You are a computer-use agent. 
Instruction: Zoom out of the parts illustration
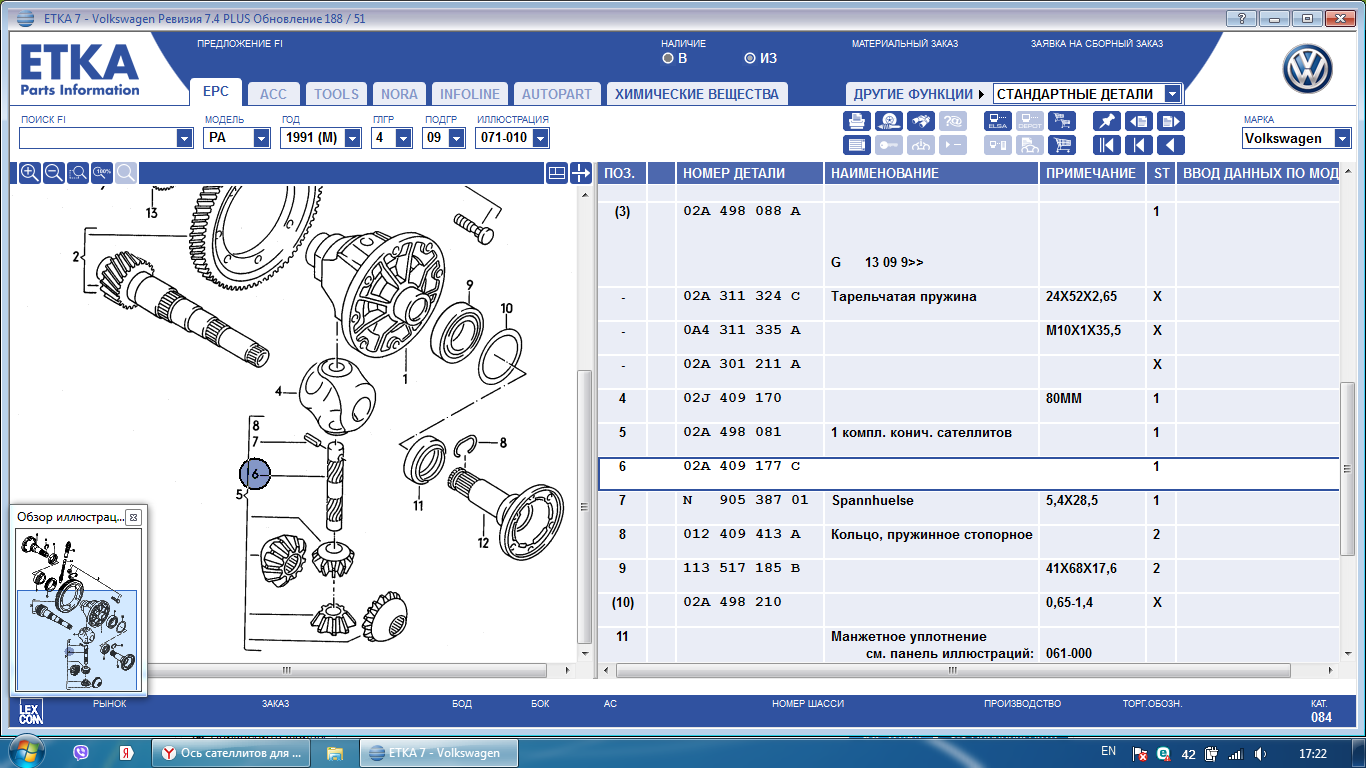(x=54, y=173)
